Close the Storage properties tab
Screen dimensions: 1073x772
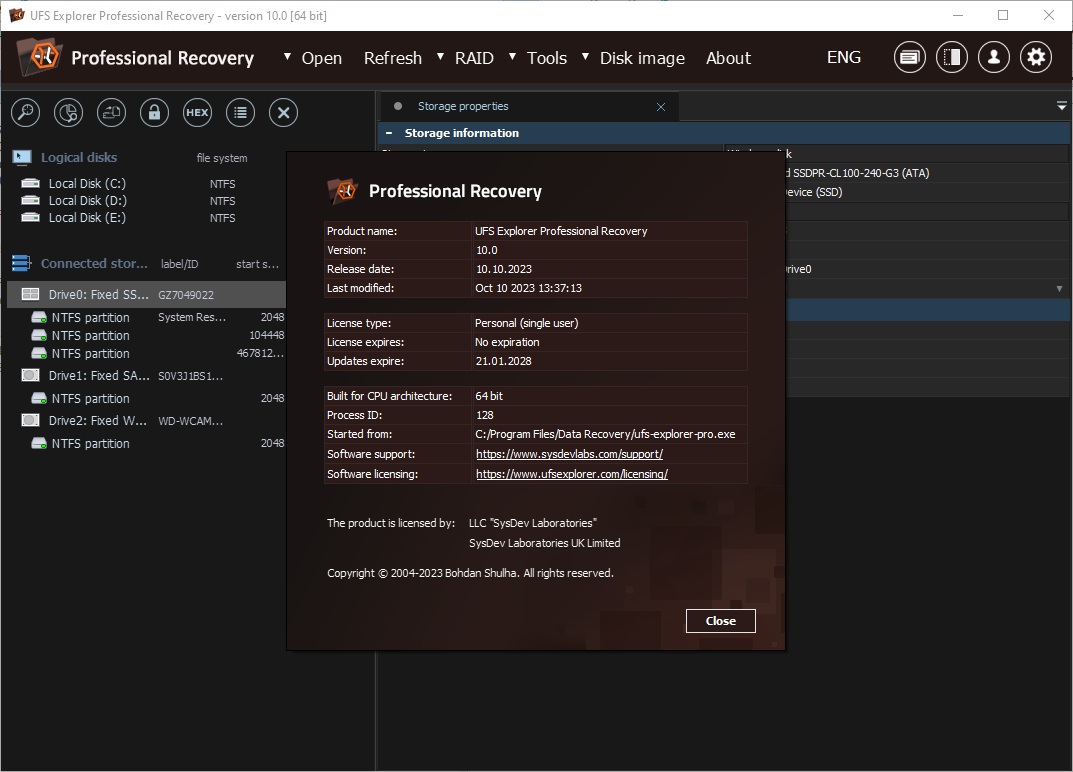[661, 107]
